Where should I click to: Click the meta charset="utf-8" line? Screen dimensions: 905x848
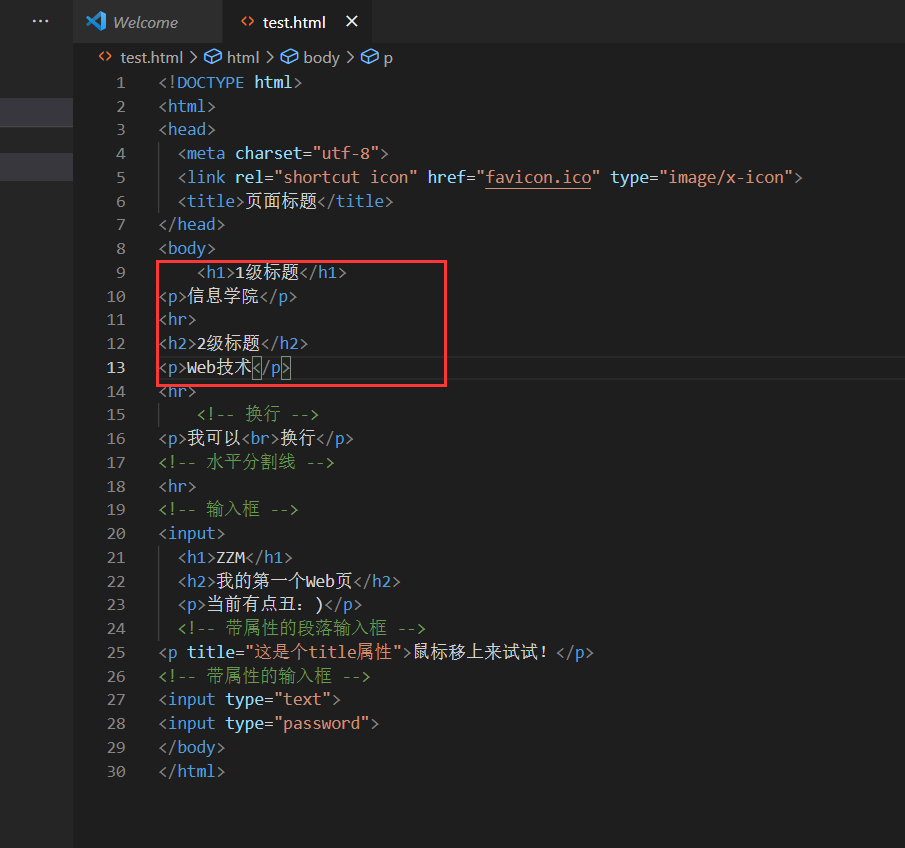(x=283, y=154)
